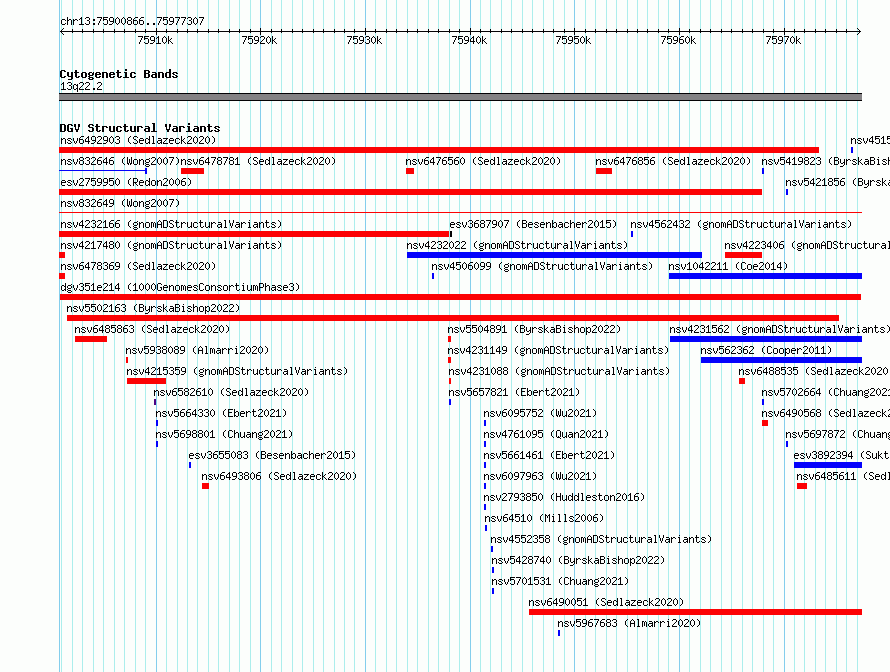Open nsv4552358 gnomADStructuralVariants label
The width and height of the screenshot is (890, 672).
click(601, 539)
